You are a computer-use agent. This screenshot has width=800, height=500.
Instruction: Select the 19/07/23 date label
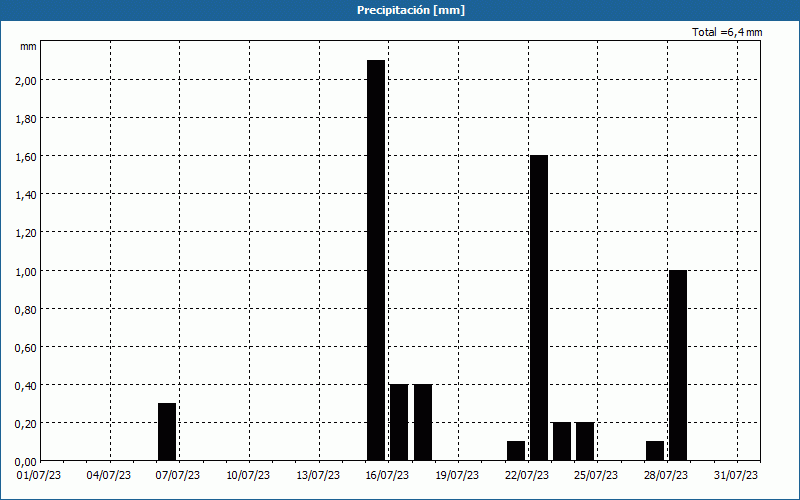(x=457, y=475)
